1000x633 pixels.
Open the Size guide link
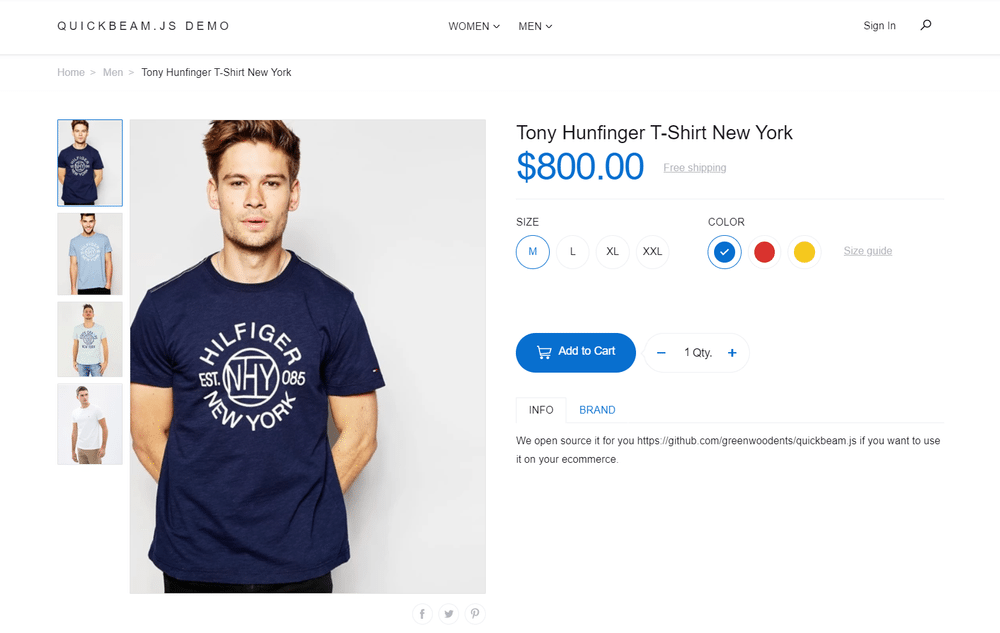click(867, 251)
